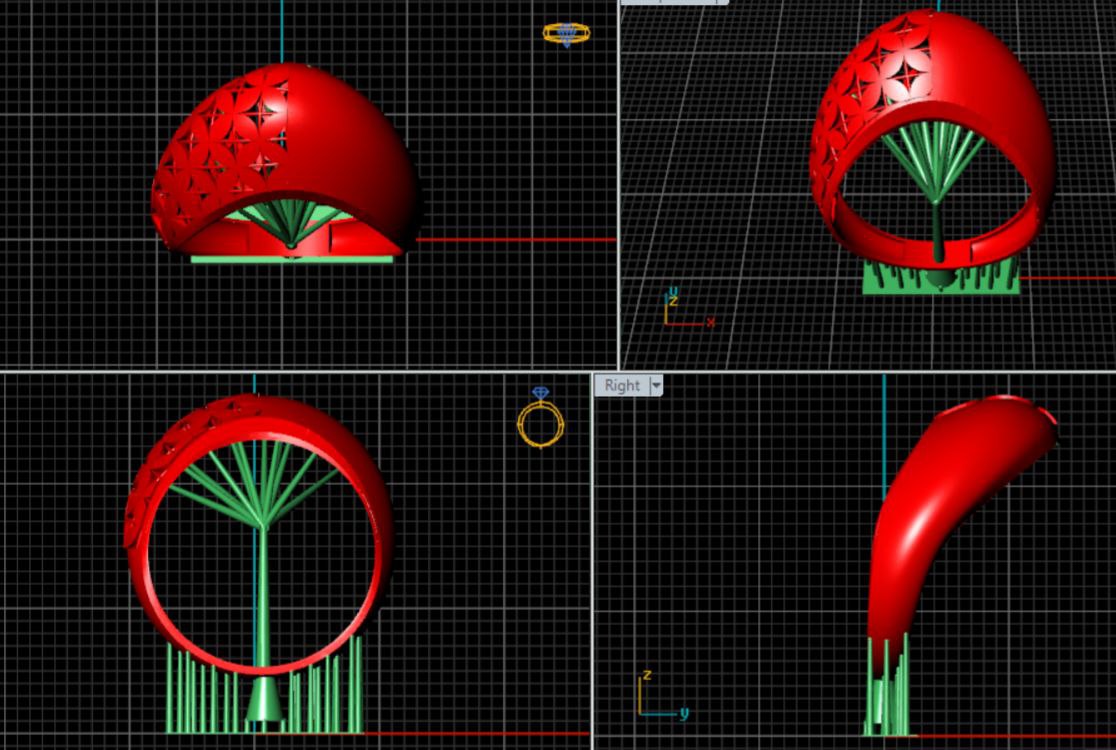This screenshot has height=750, width=1116.
Task: Select the green support trunk in front viewport
Action: pyautogui.click(x=261, y=600)
